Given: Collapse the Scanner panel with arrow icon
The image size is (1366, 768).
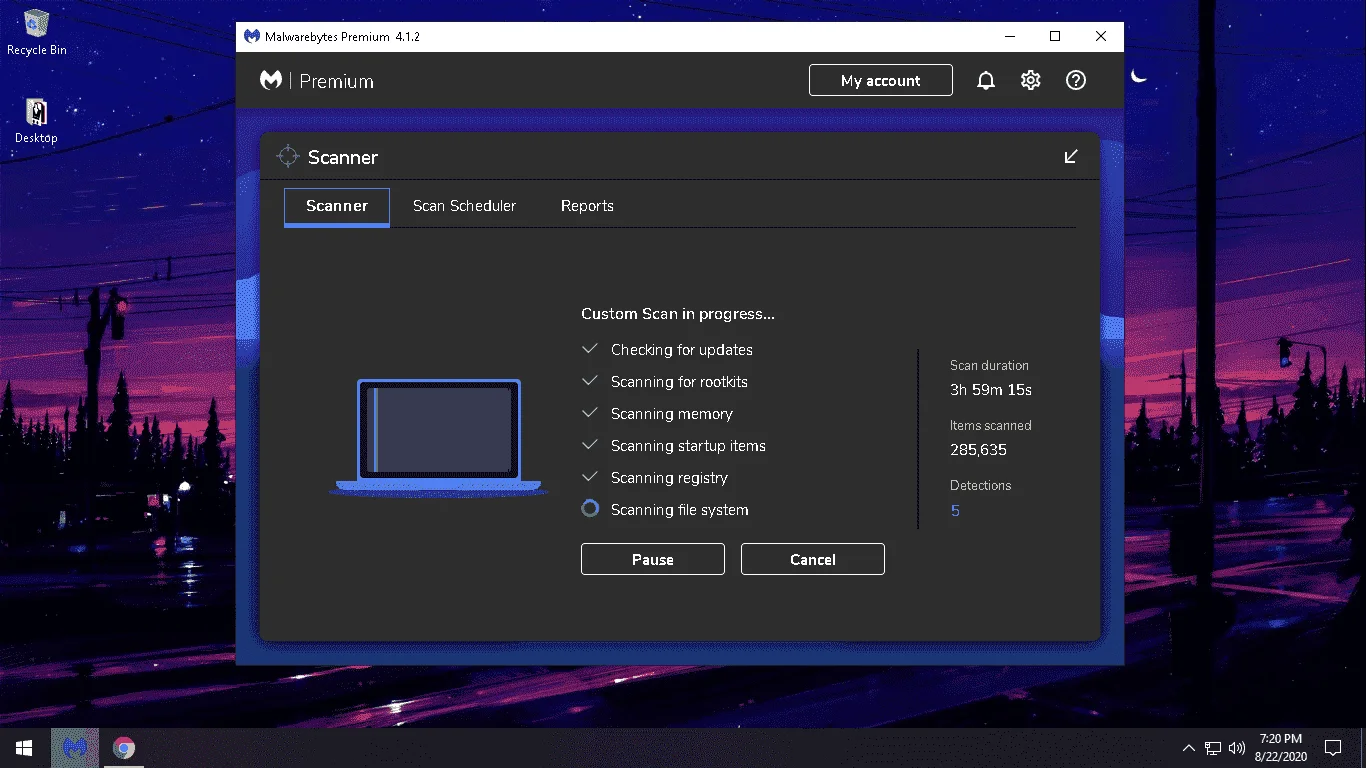Looking at the screenshot, I should coord(1071,157).
